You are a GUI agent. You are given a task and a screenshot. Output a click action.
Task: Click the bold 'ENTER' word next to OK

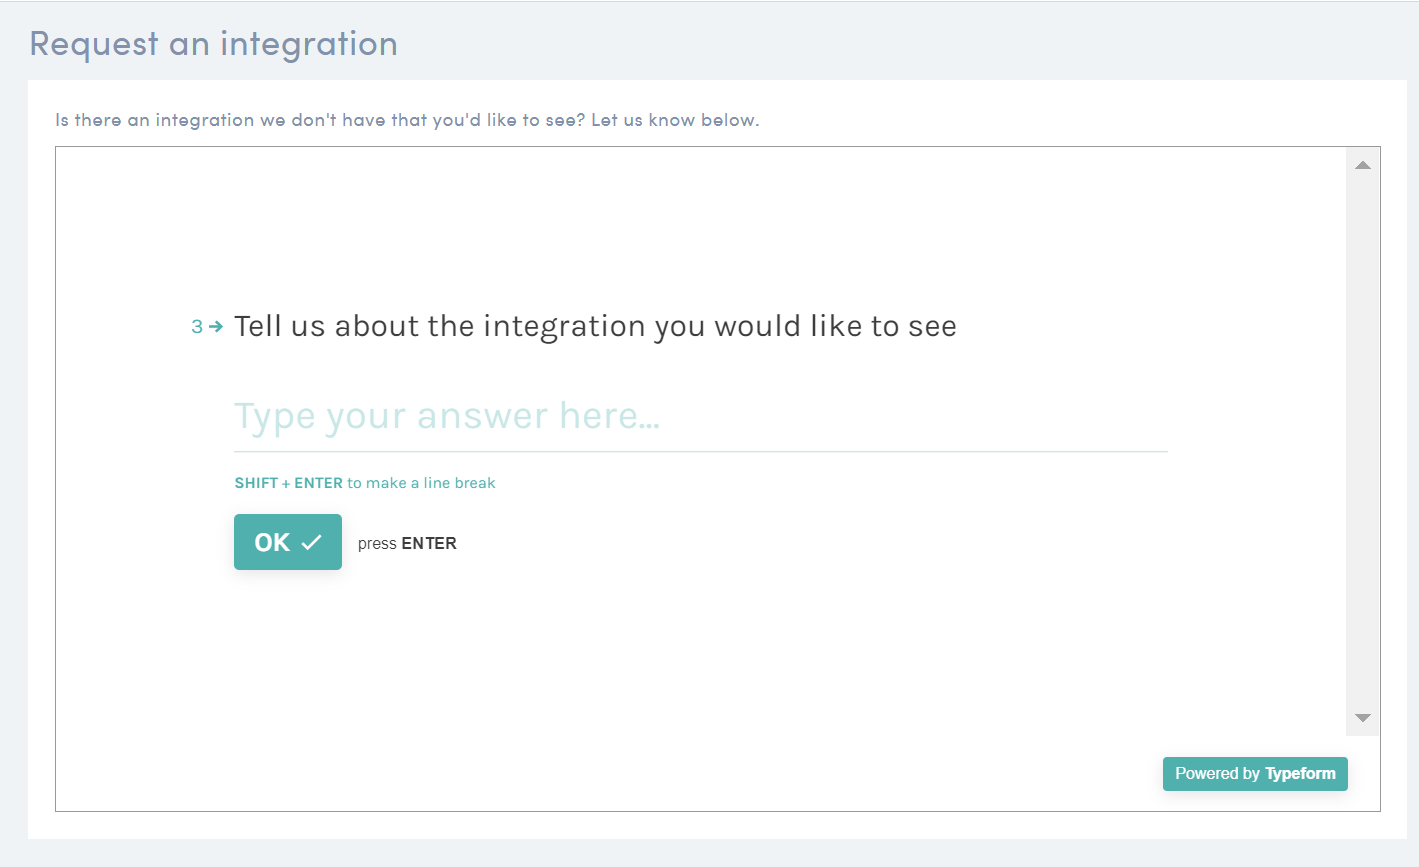(x=429, y=543)
